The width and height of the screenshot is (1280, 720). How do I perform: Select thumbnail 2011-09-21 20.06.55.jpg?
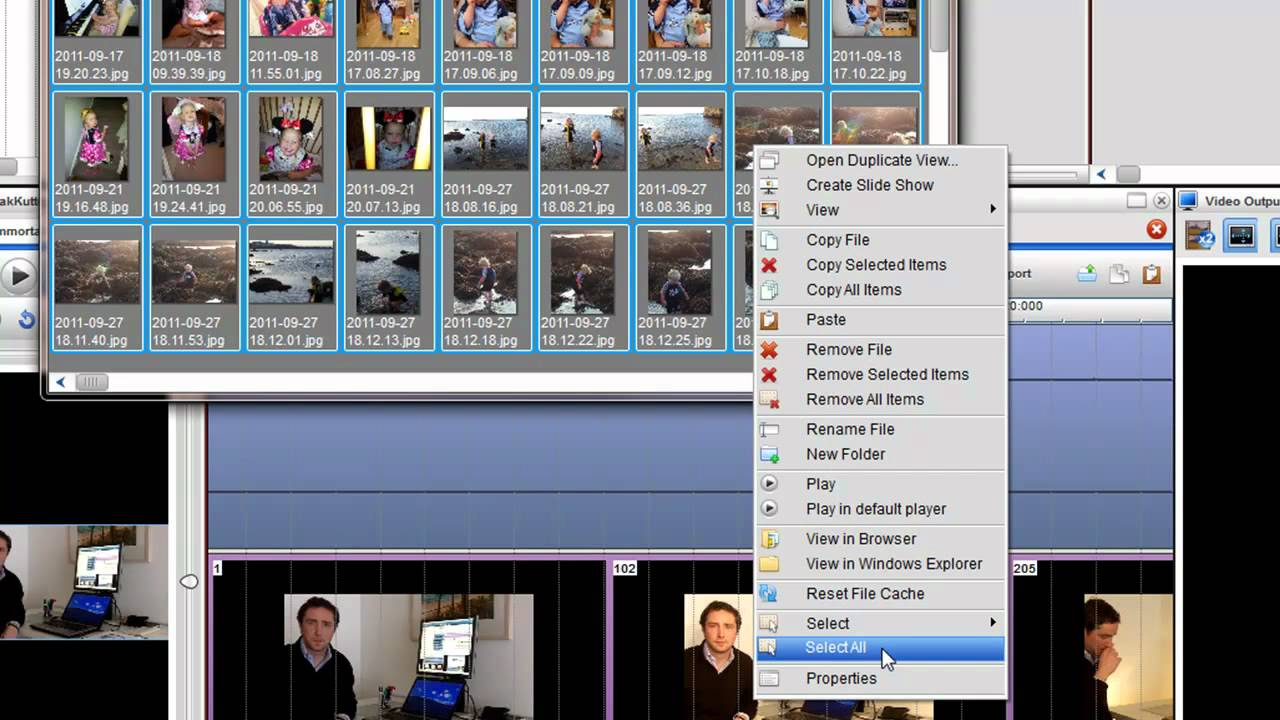(x=292, y=154)
